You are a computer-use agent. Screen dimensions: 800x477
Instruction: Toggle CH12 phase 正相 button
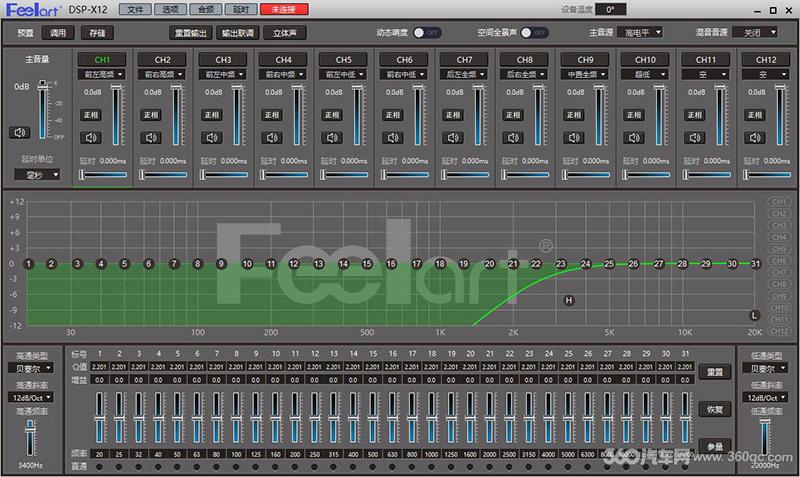(x=755, y=115)
